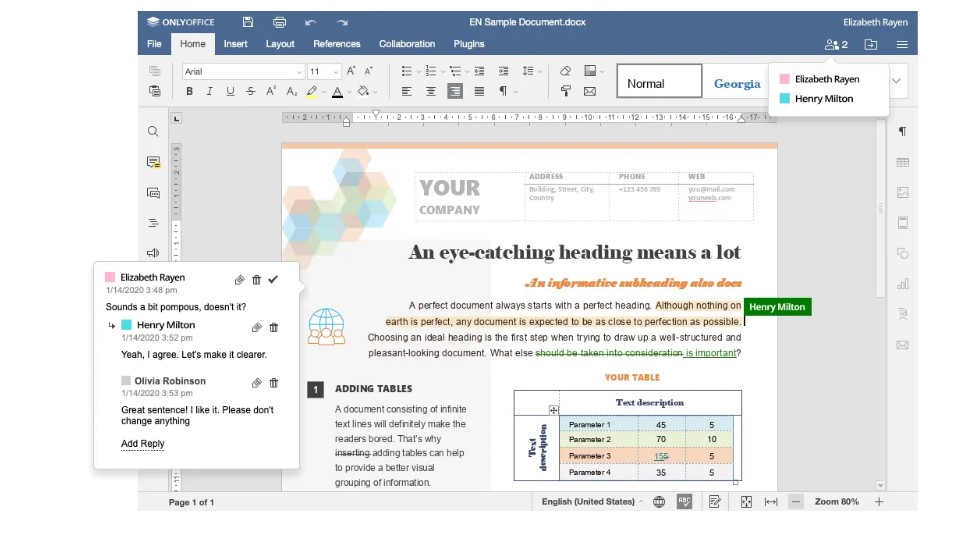Delete Olivia Robinson's reply
970x555 pixels.
pos(273,383)
